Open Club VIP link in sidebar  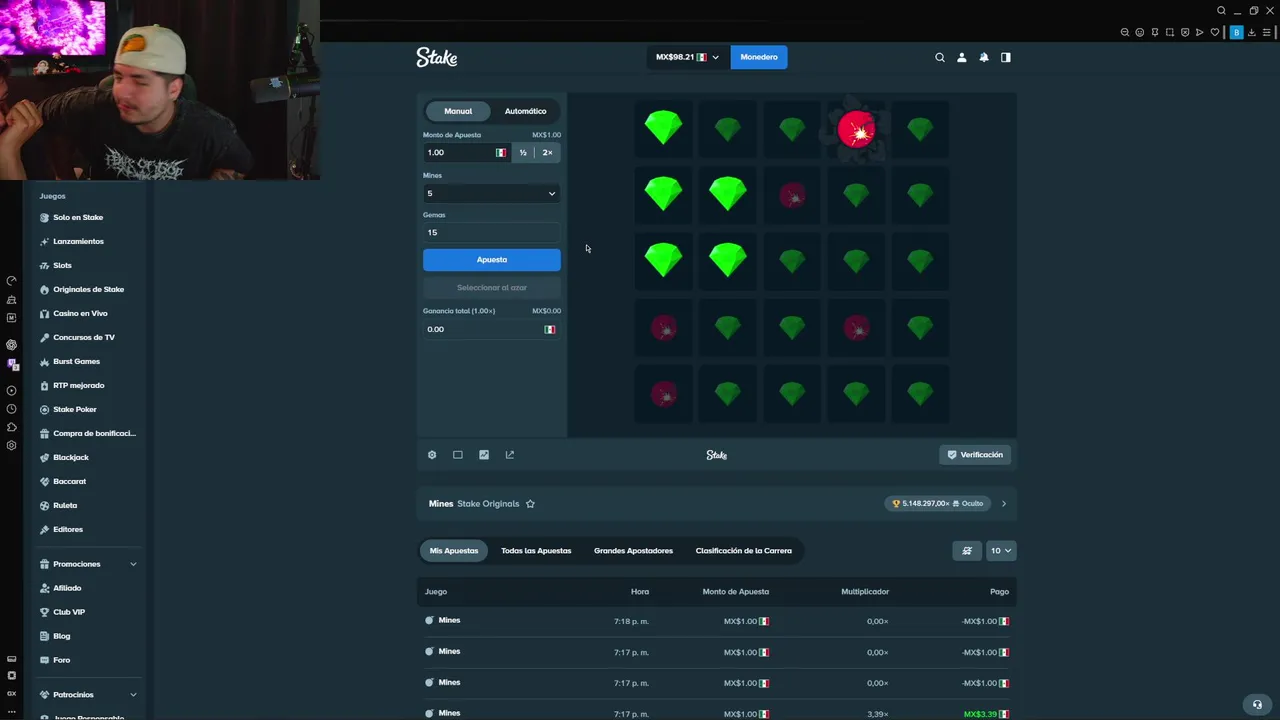click(x=68, y=612)
